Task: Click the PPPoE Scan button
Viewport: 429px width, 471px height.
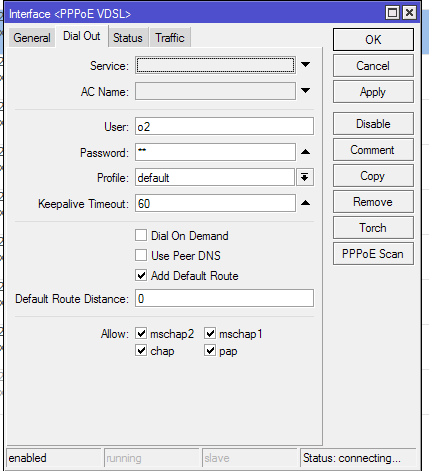Action: (x=373, y=254)
